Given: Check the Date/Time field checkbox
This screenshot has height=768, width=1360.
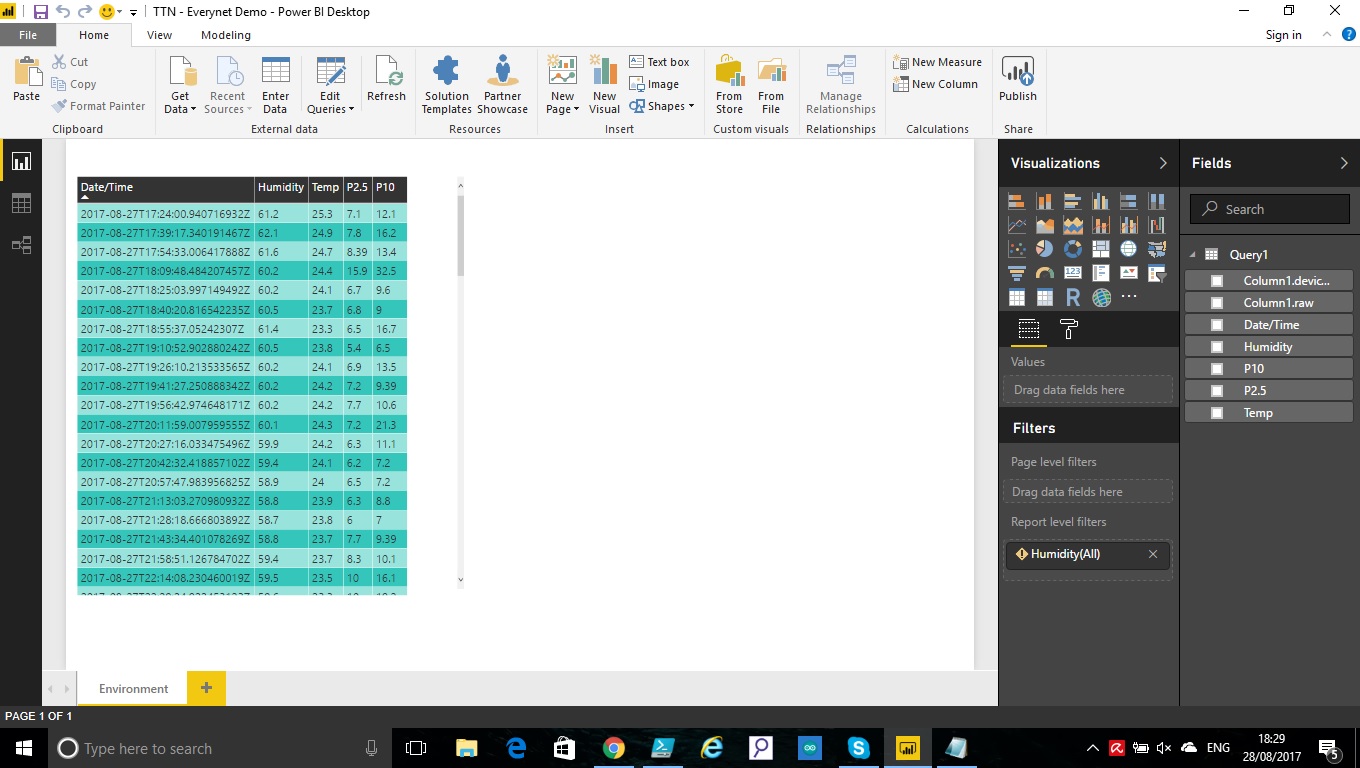Looking at the screenshot, I should (x=1217, y=325).
